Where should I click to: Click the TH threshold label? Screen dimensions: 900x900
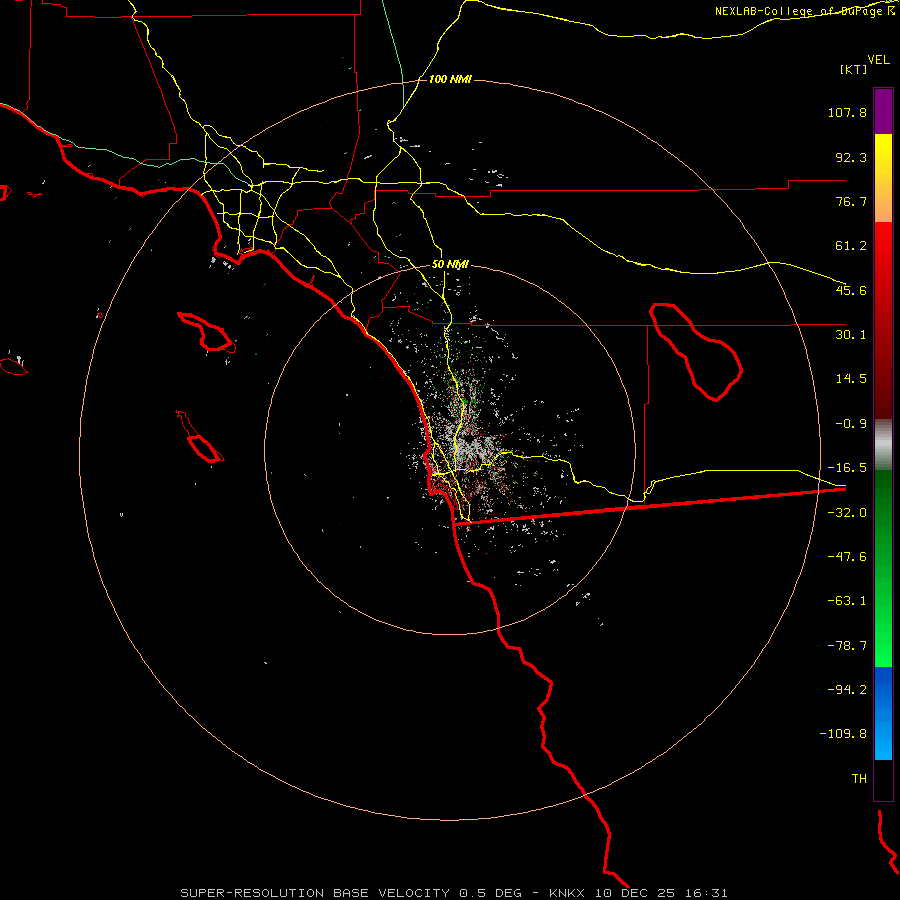tap(859, 779)
